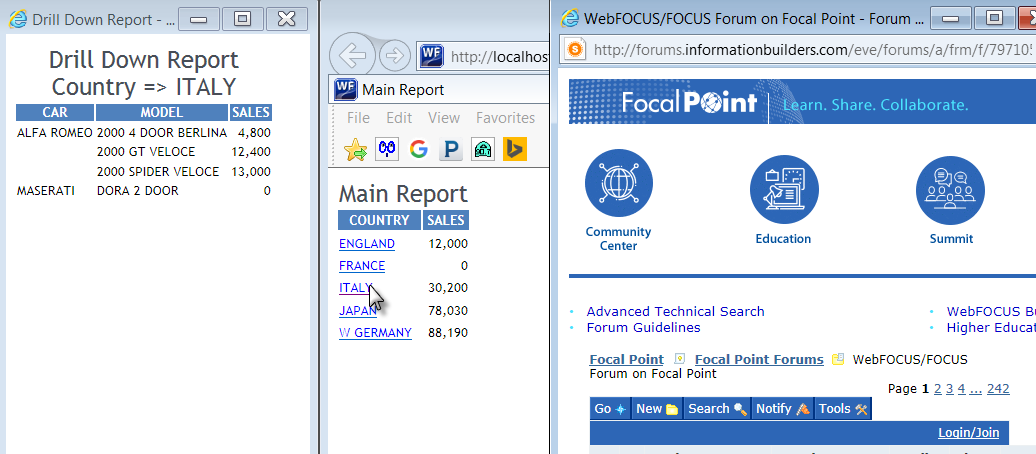Click the 2000 SPIDER VELOCE model cell
Image resolution: width=1036 pixels, height=454 pixels.
point(158,172)
